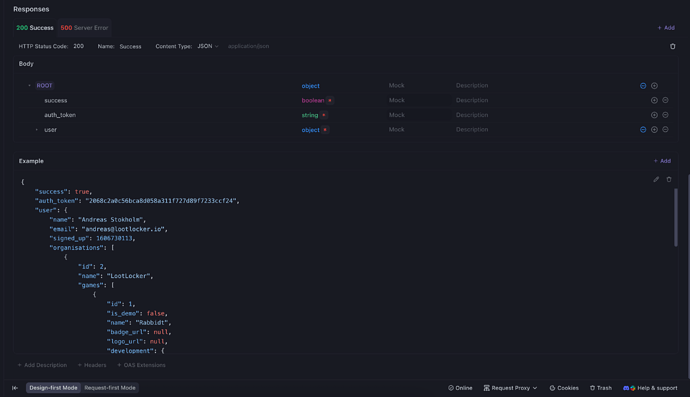Click Description field in success row
The image size is (690, 397).
pos(472,100)
